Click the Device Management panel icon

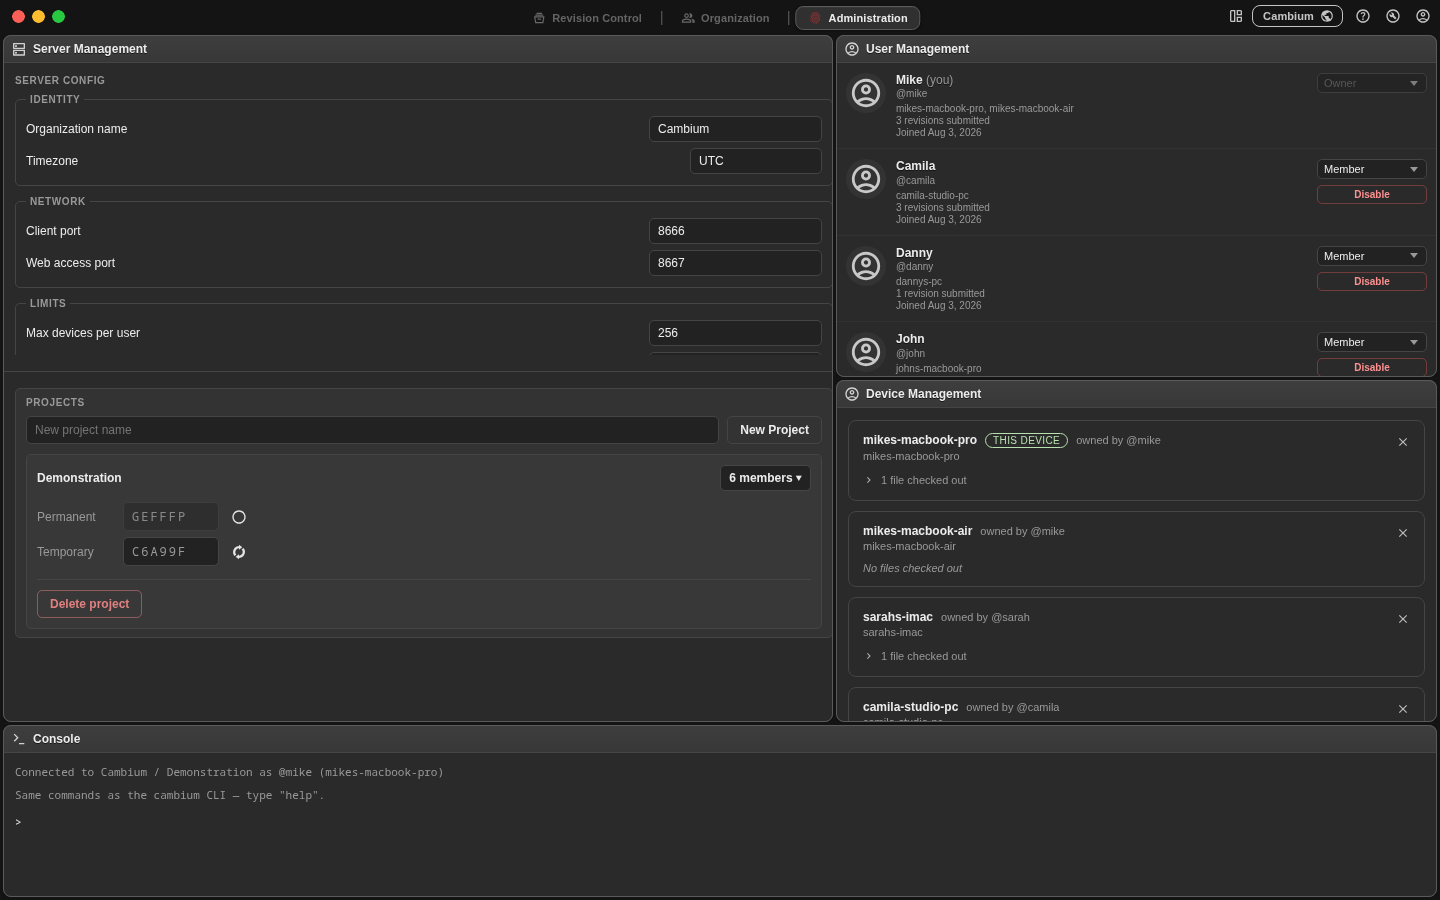click(x=852, y=394)
